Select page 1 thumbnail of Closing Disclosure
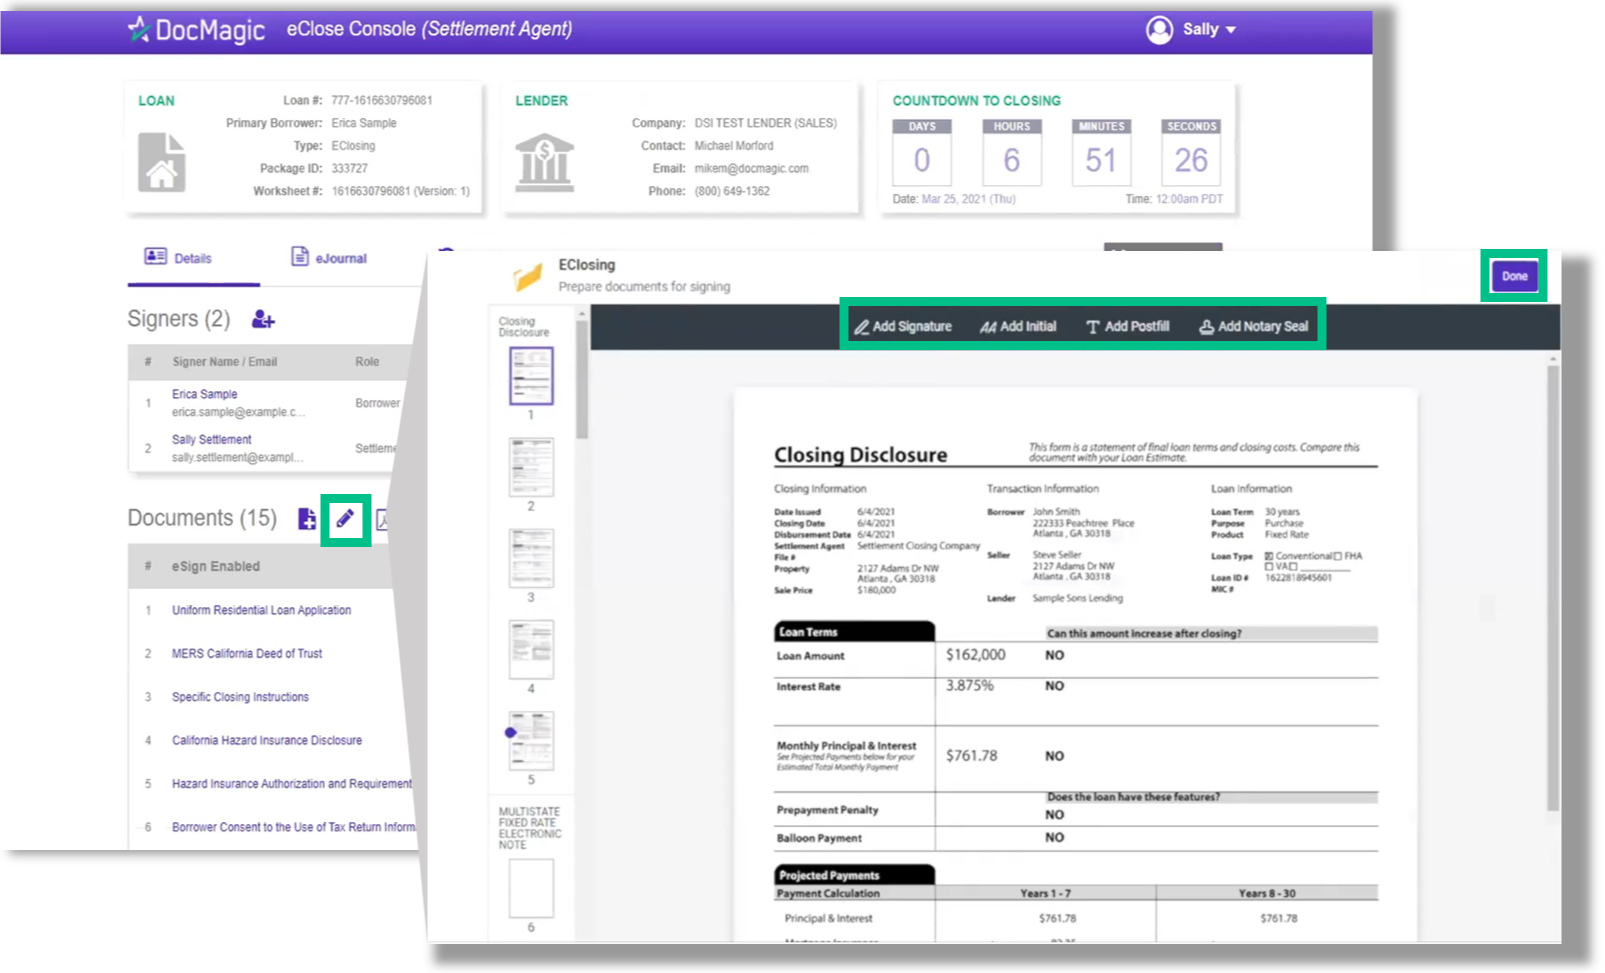The image size is (1605, 973). [531, 375]
